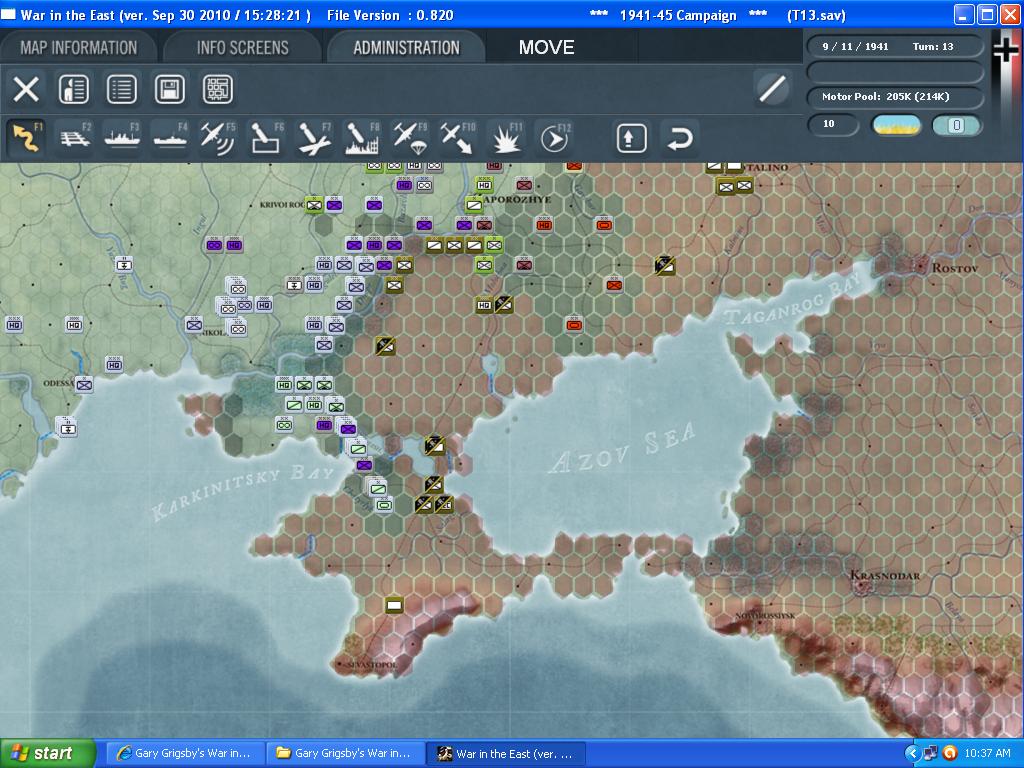Select the F9 air transport parachute icon
Viewport: 1024px width, 768px height.
[410, 138]
